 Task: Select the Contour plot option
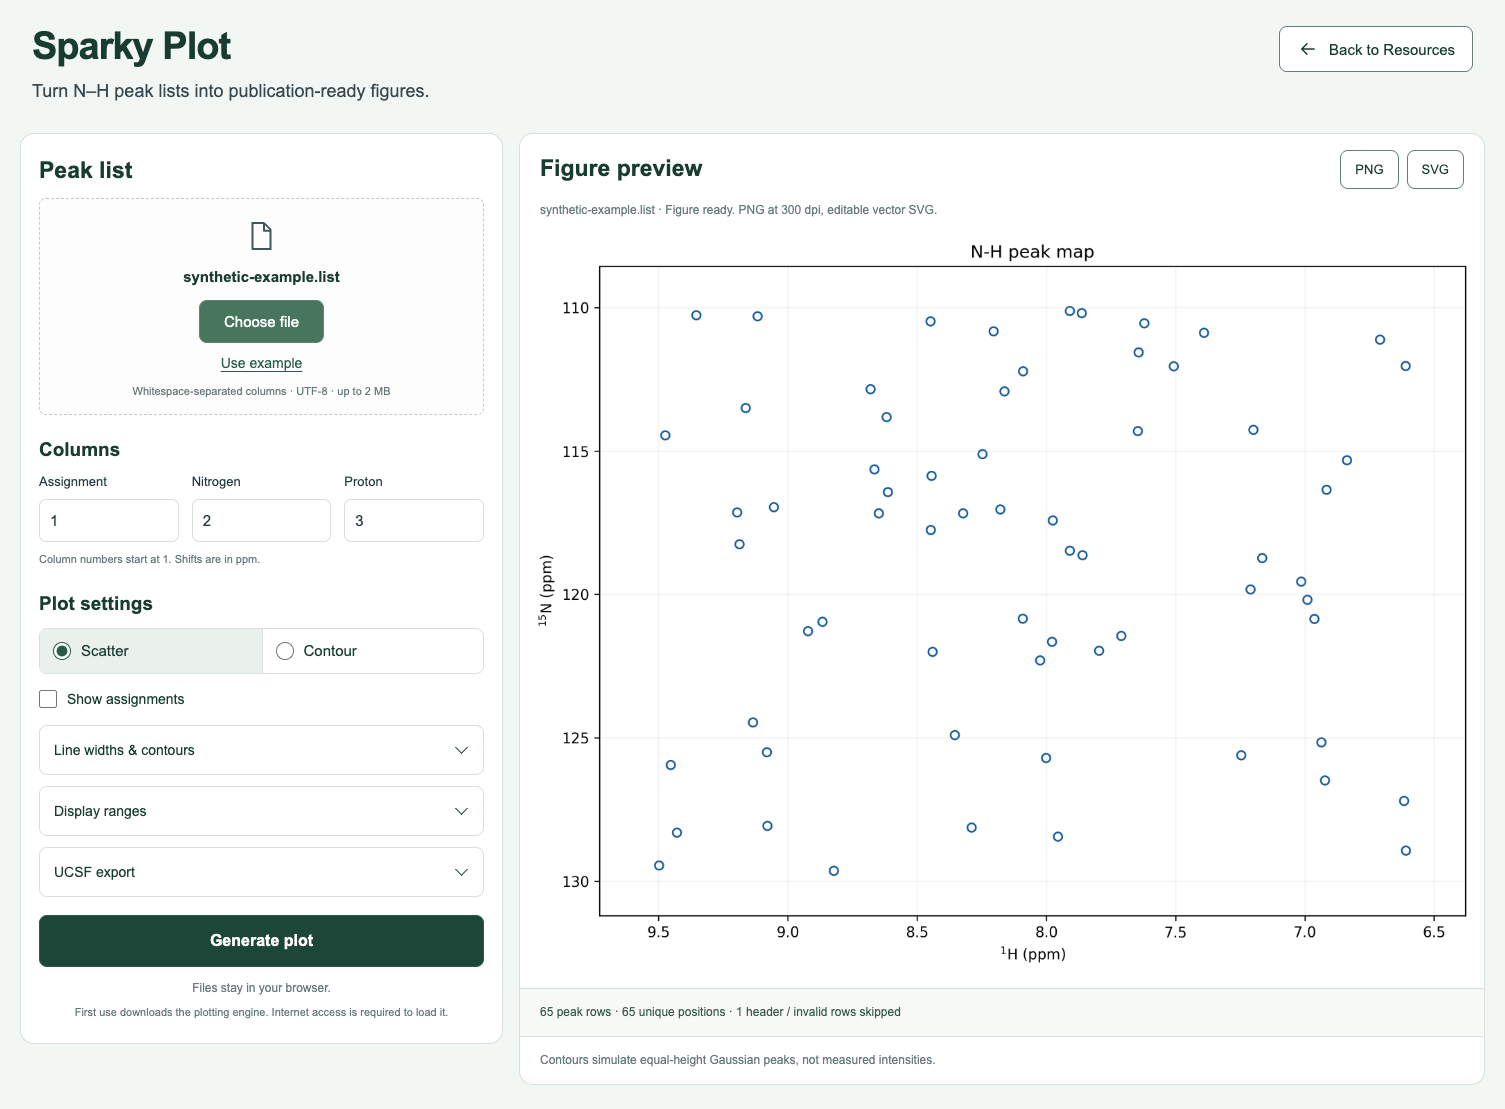click(373, 651)
